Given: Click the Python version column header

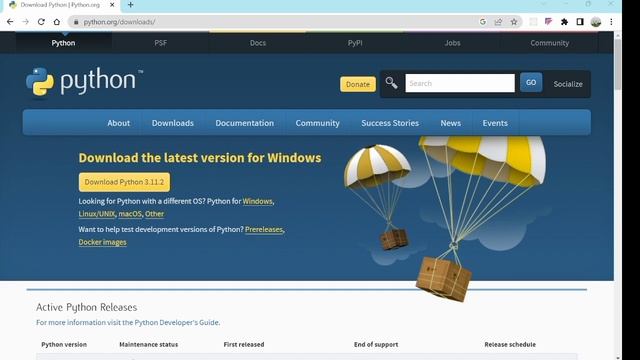Looking at the screenshot, I should 64,344.
